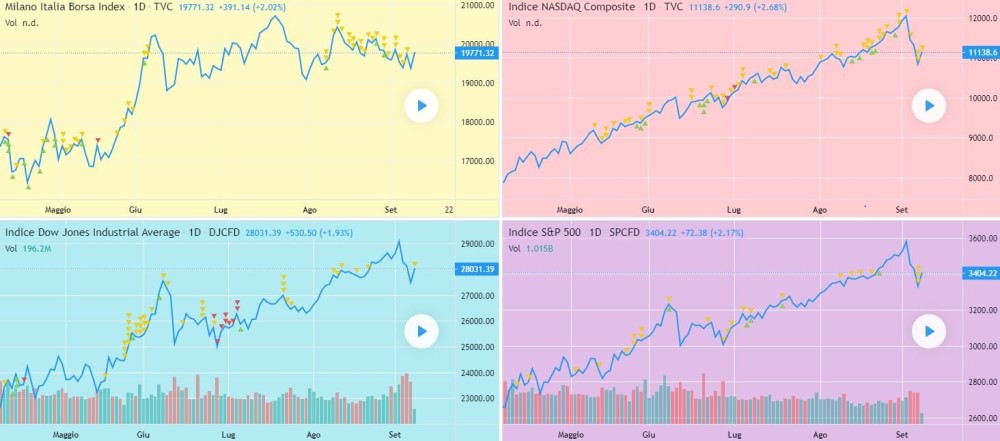
Task: Click the Lug label on NASDAQ time axis
Action: (x=734, y=210)
